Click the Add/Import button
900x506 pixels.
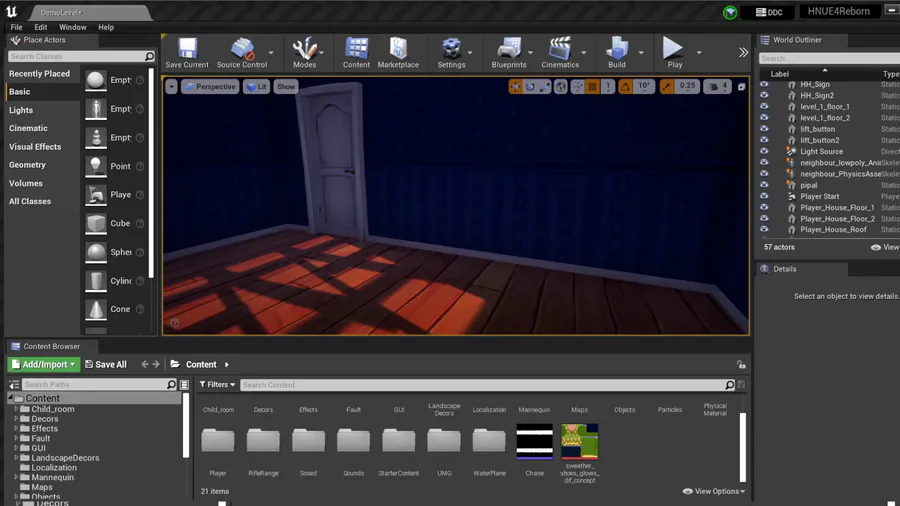[44, 364]
